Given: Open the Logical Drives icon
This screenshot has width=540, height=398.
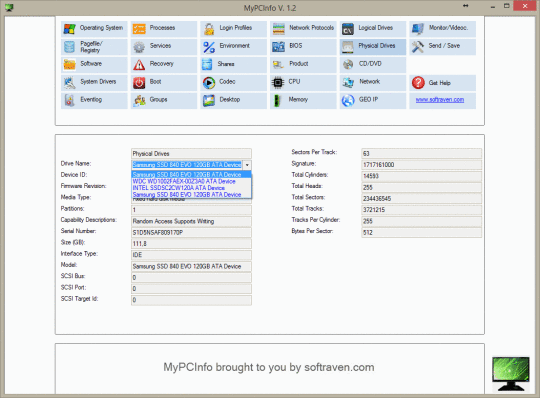Looking at the screenshot, I should point(348,29).
